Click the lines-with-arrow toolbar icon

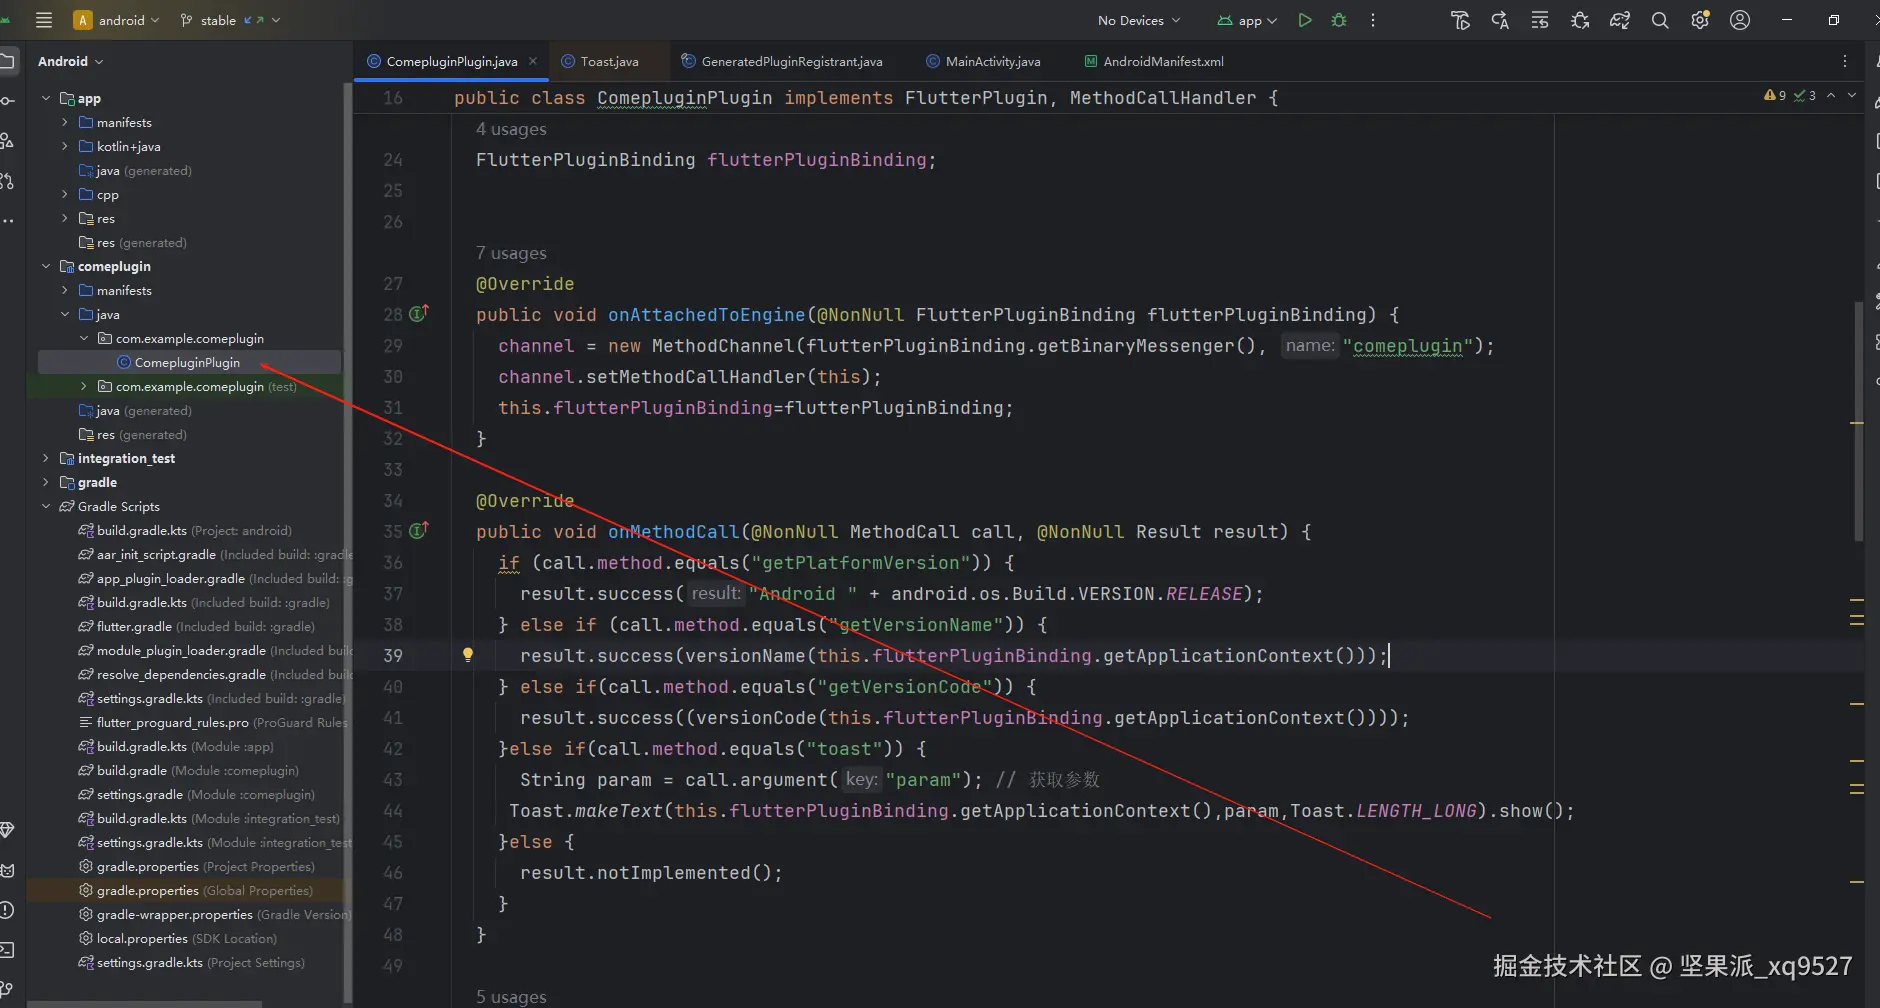click(x=1540, y=20)
